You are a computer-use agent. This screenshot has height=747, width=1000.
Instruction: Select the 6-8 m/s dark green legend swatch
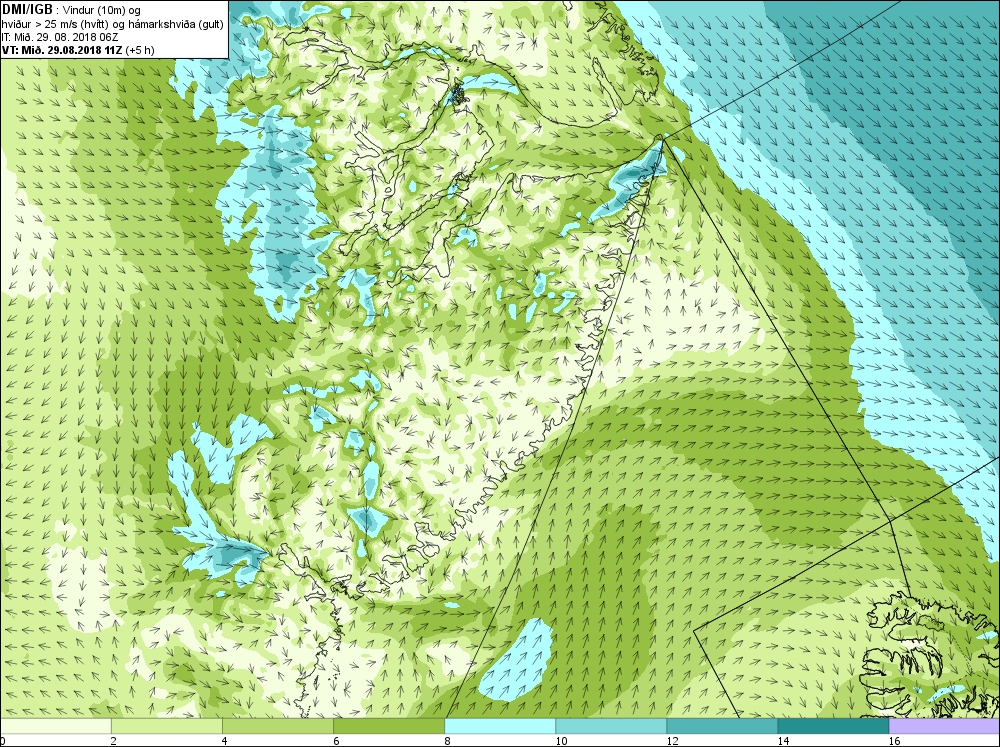pyautogui.click(x=388, y=726)
